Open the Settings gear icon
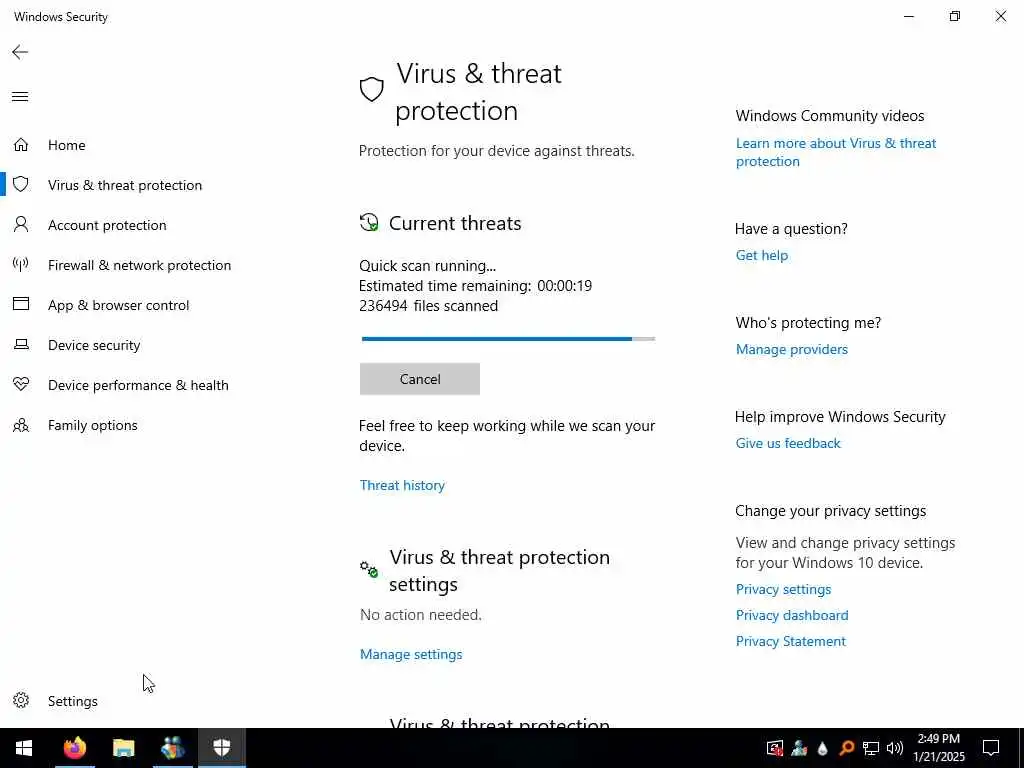Image resolution: width=1024 pixels, height=768 pixels. 21,701
